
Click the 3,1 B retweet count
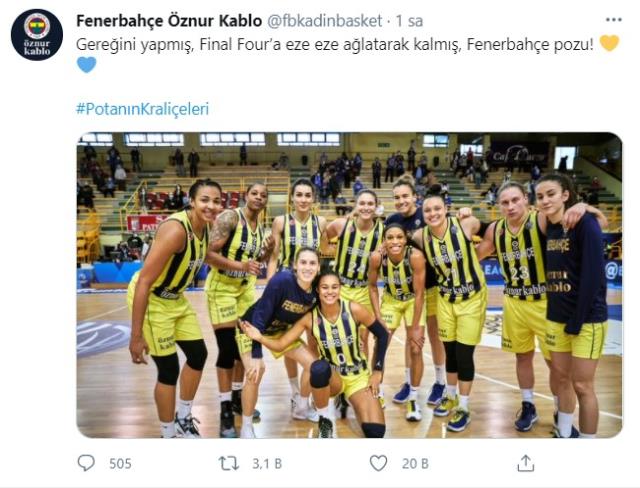click(267, 464)
